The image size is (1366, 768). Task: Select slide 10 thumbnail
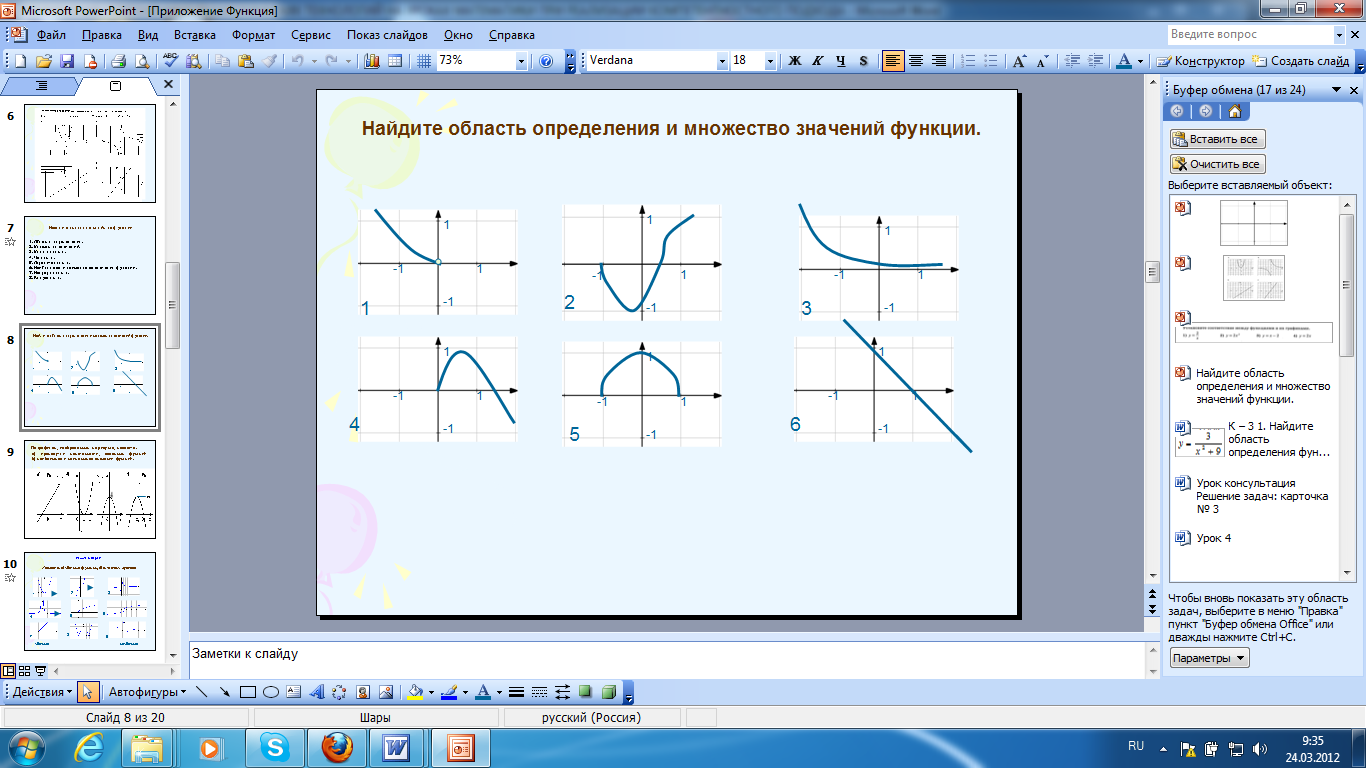[90, 601]
